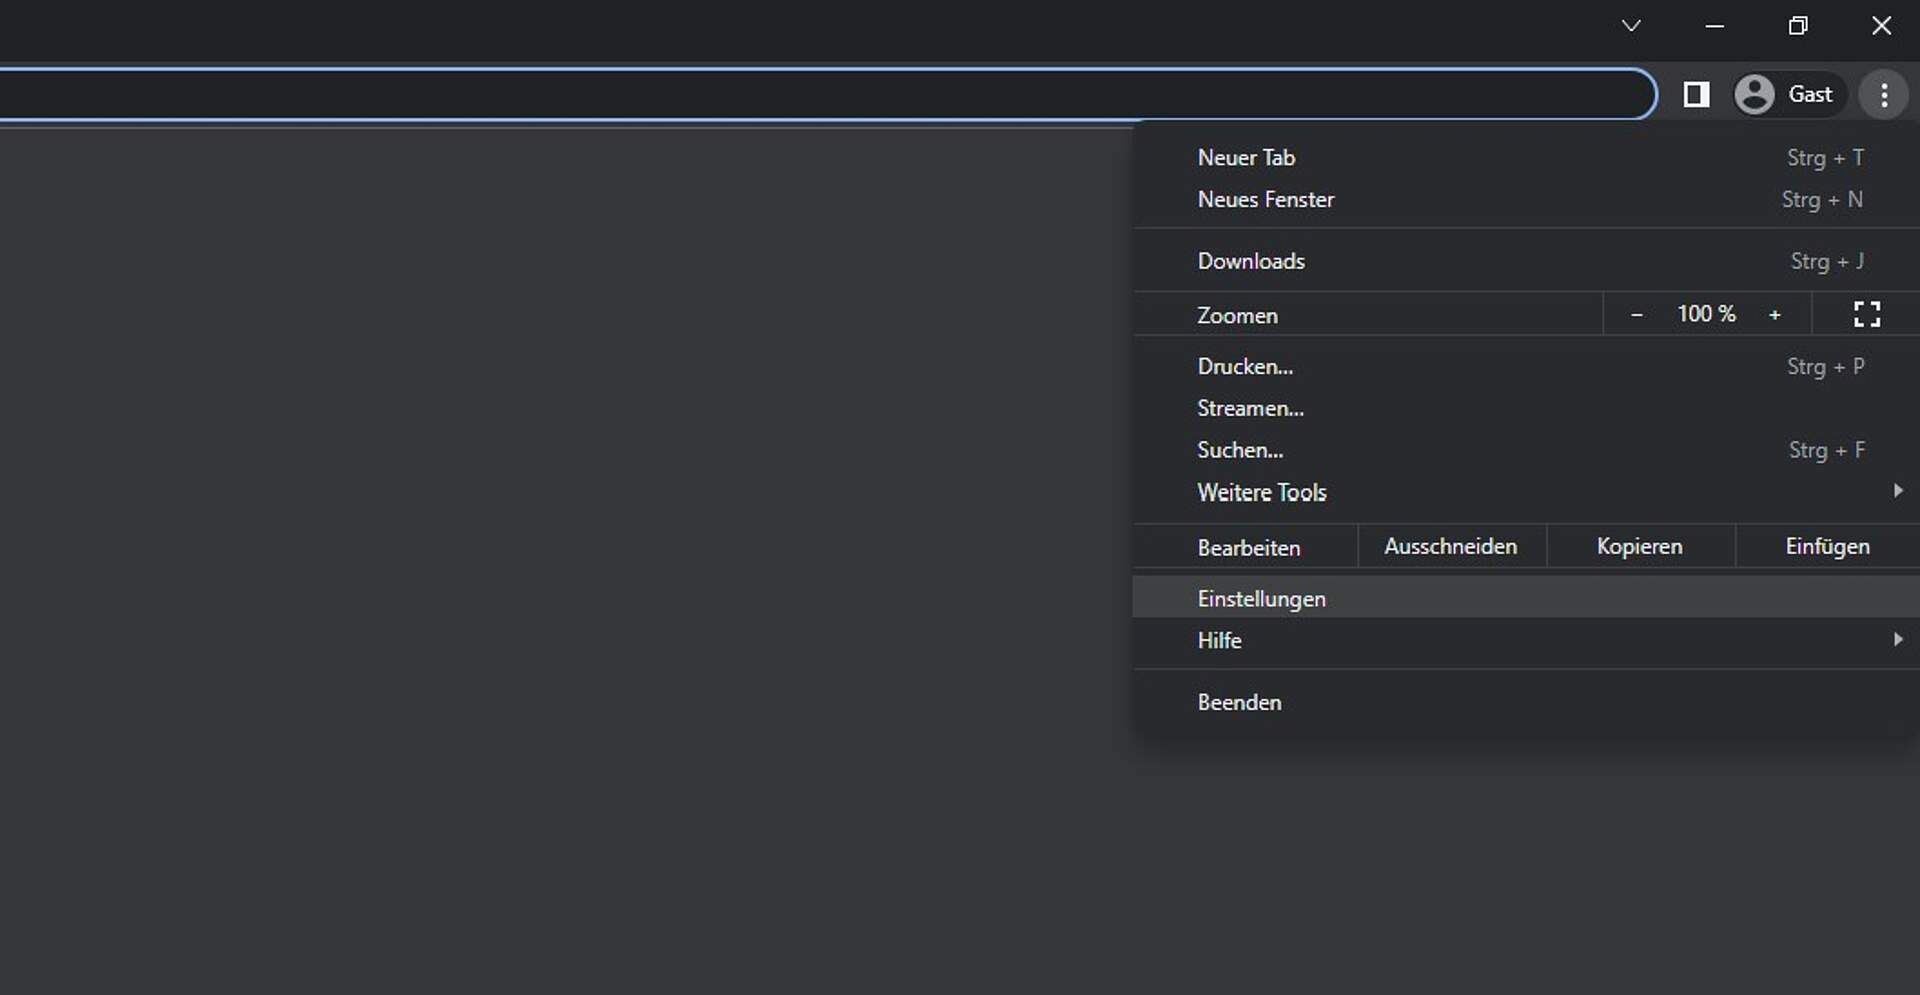
Task: Open Downloads from the menu
Action: 1251,261
